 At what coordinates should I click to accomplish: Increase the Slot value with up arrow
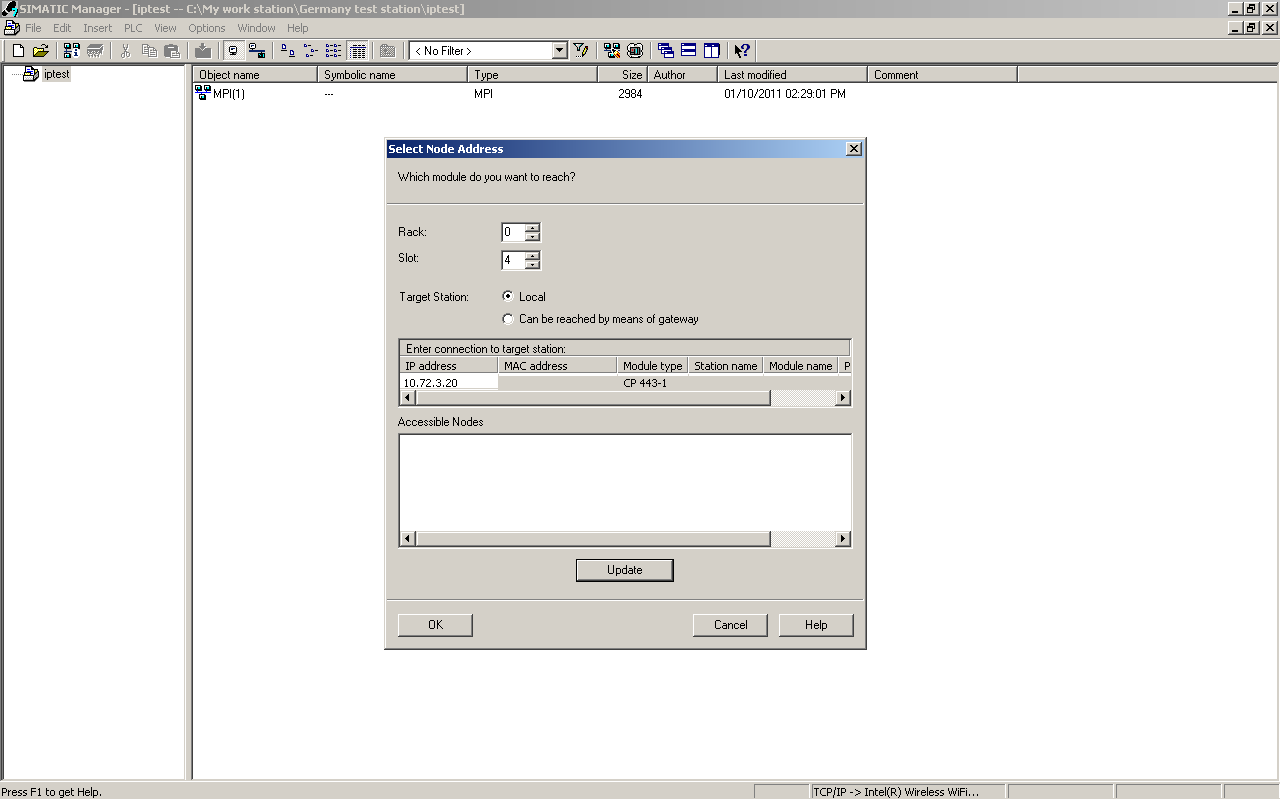(x=533, y=255)
